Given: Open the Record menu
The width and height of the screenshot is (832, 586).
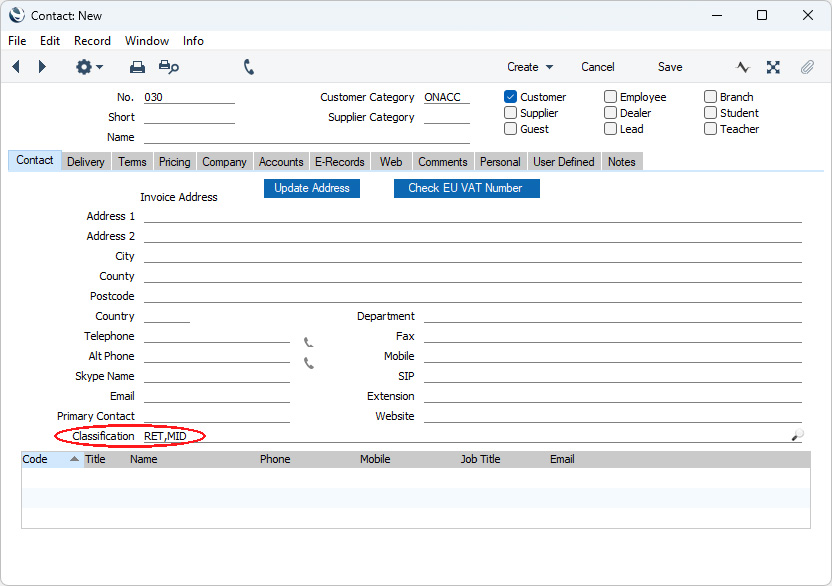Looking at the screenshot, I should click(x=92, y=41).
